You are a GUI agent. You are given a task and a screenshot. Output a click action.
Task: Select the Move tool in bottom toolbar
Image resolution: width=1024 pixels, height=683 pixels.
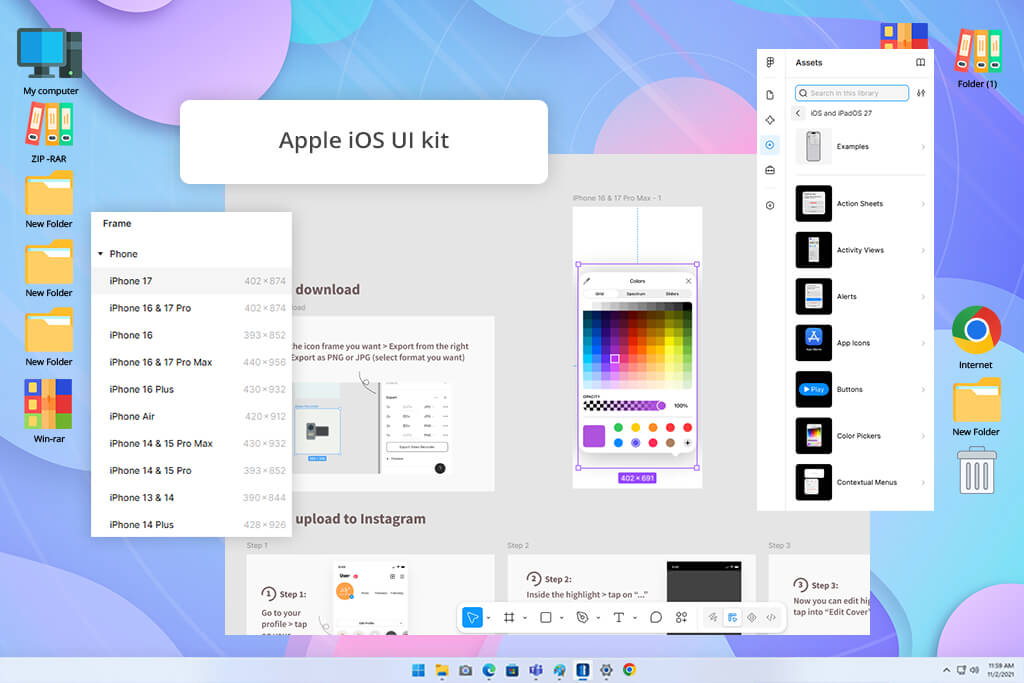[472, 617]
